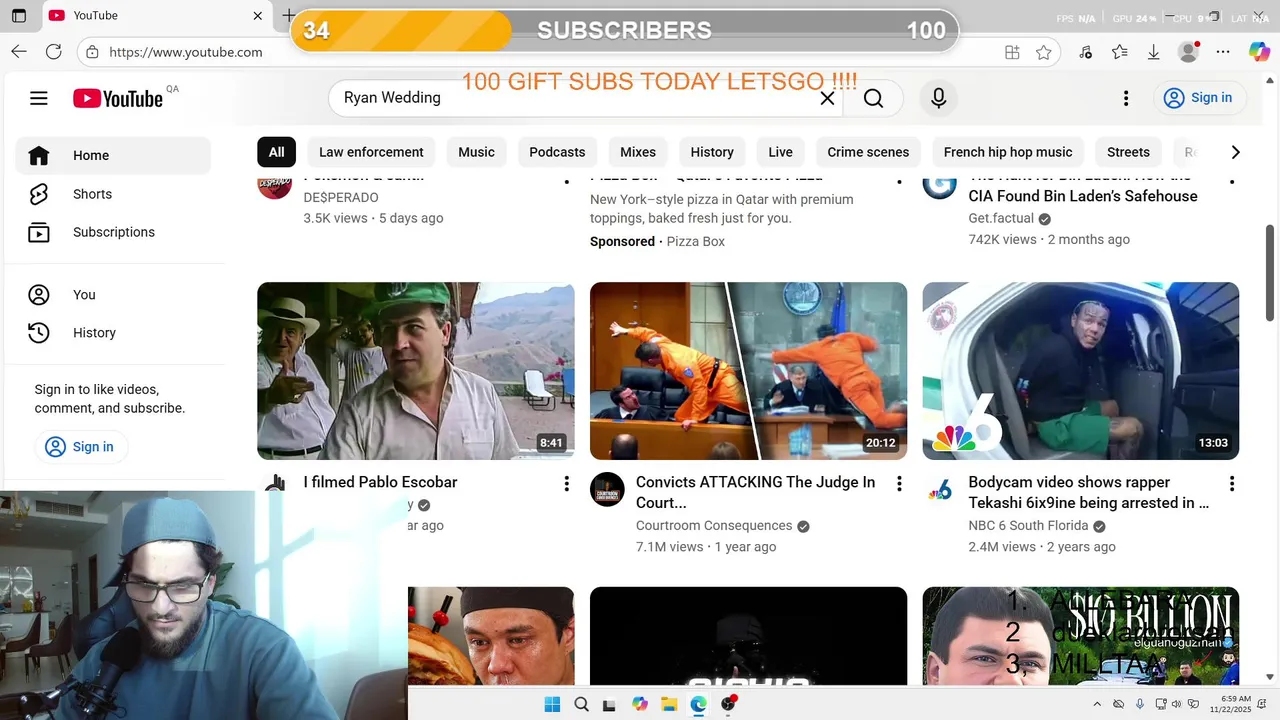The width and height of the screenshot is (1280, 720).
Task: Open File Explorer from taskbar
Action: click(669, 704)
